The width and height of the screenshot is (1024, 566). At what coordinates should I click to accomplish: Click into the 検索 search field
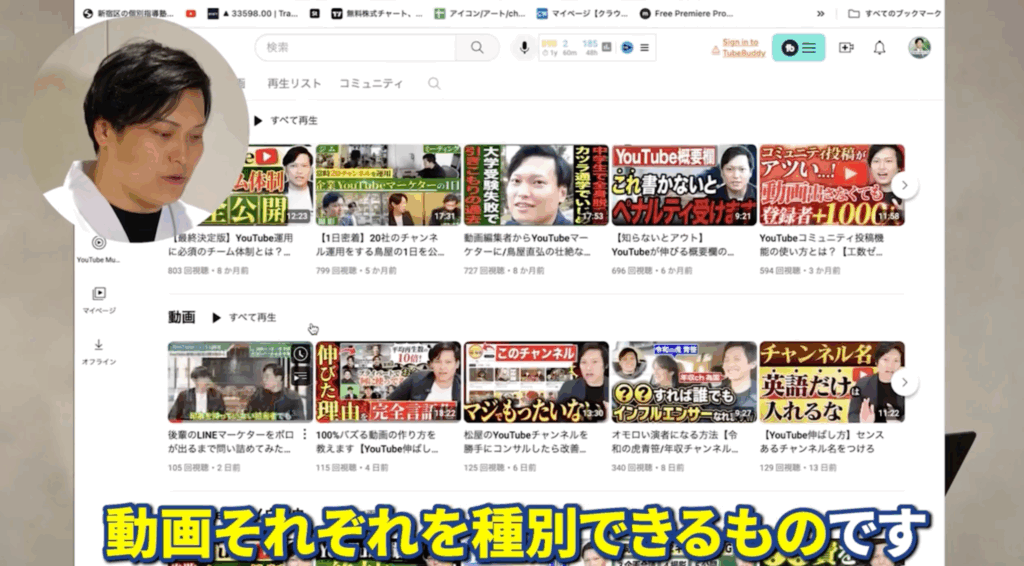pos(355,47)
